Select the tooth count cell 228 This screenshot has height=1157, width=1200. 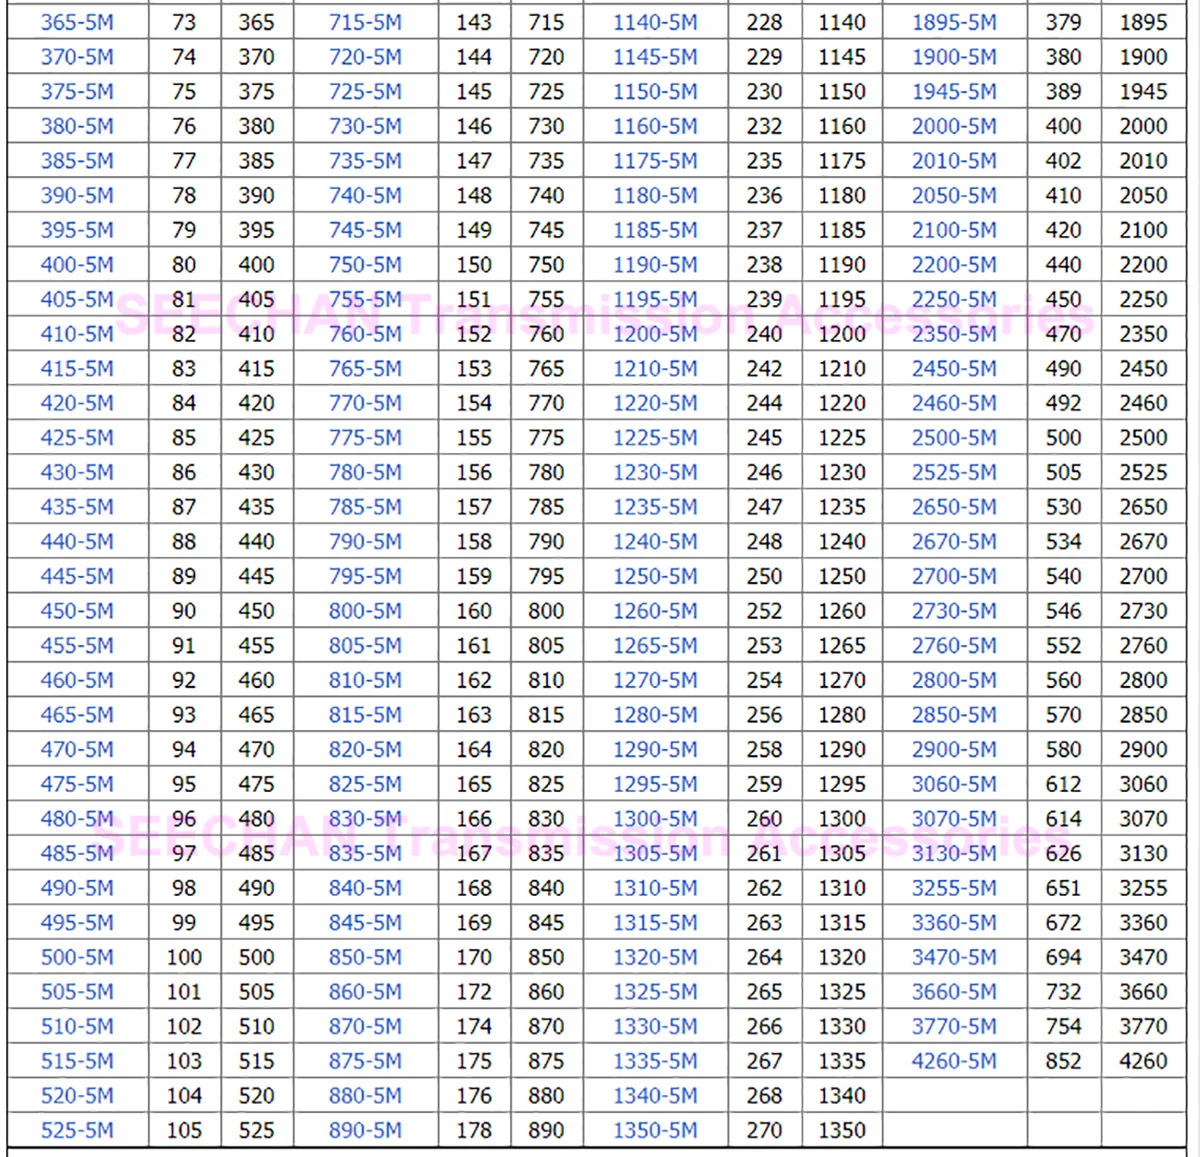click(764, 22)
